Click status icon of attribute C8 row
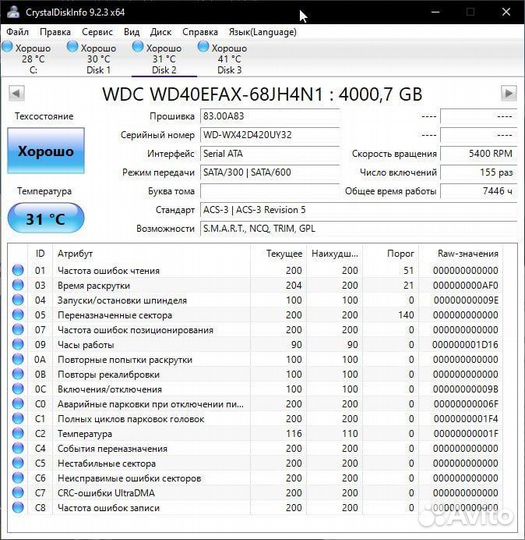This screenshot has width=525, height=540. pyautogui.click(x=18, y=507)
